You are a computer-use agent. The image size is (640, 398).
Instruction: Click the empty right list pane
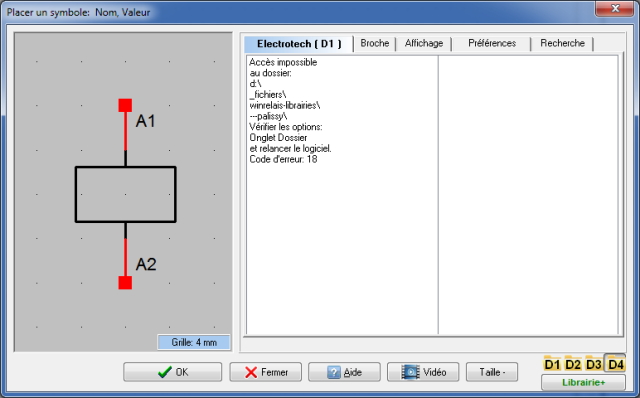(528, 195)
